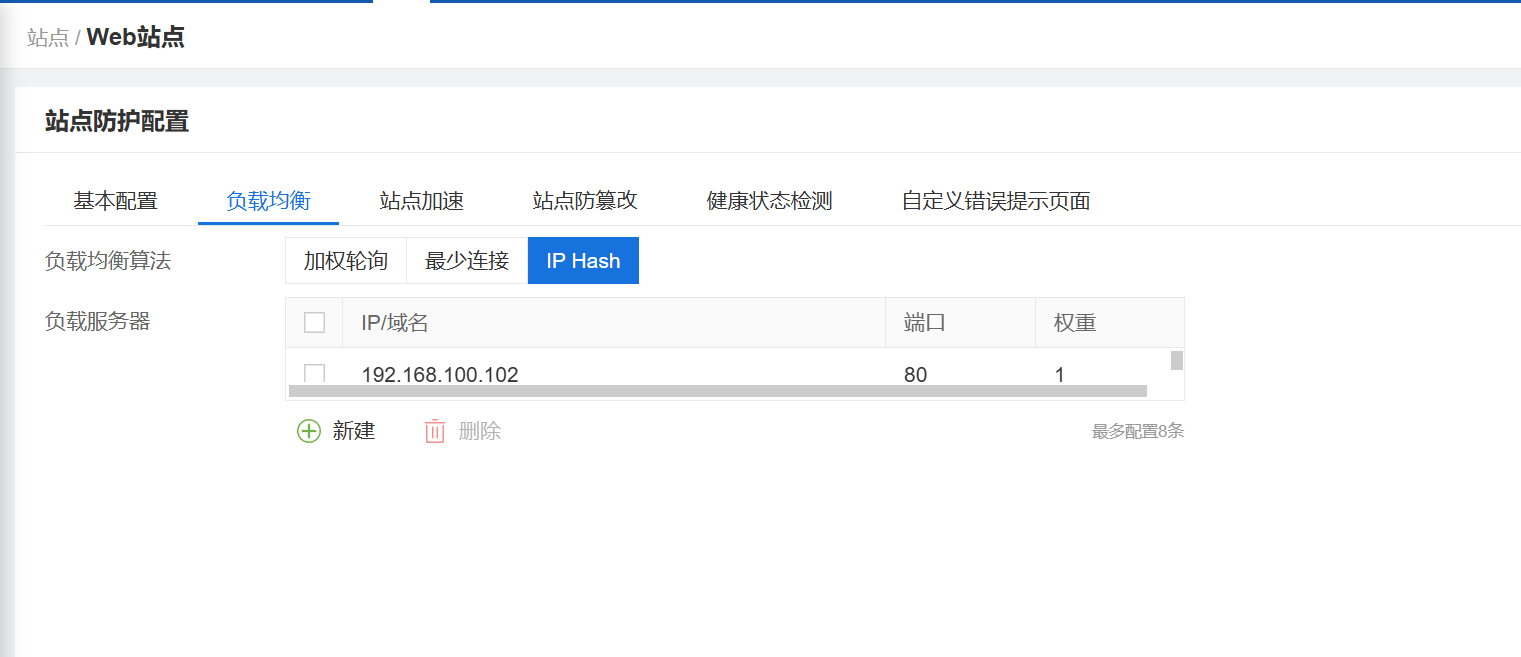Click the 192.168.100.102 server entry
Image resolution: width=1521 pixels, height=657 pixels.
tap(440, 375)
